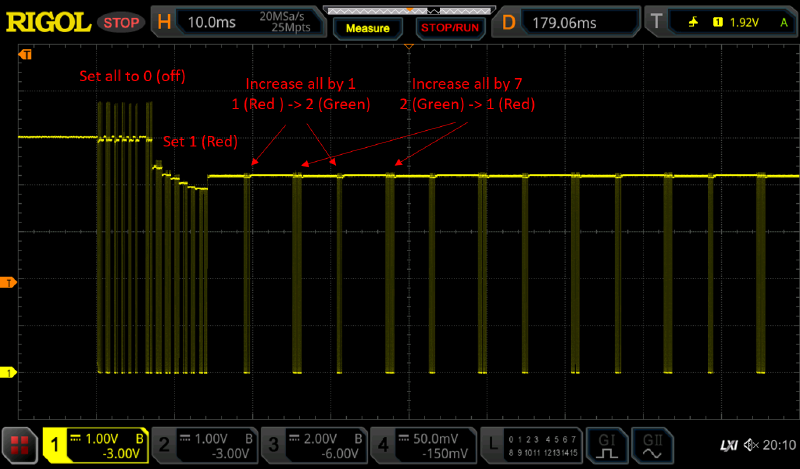Toggle channel 1 with 1.00V scale
Screen dimensions: 800x469
tap(97, 443)
